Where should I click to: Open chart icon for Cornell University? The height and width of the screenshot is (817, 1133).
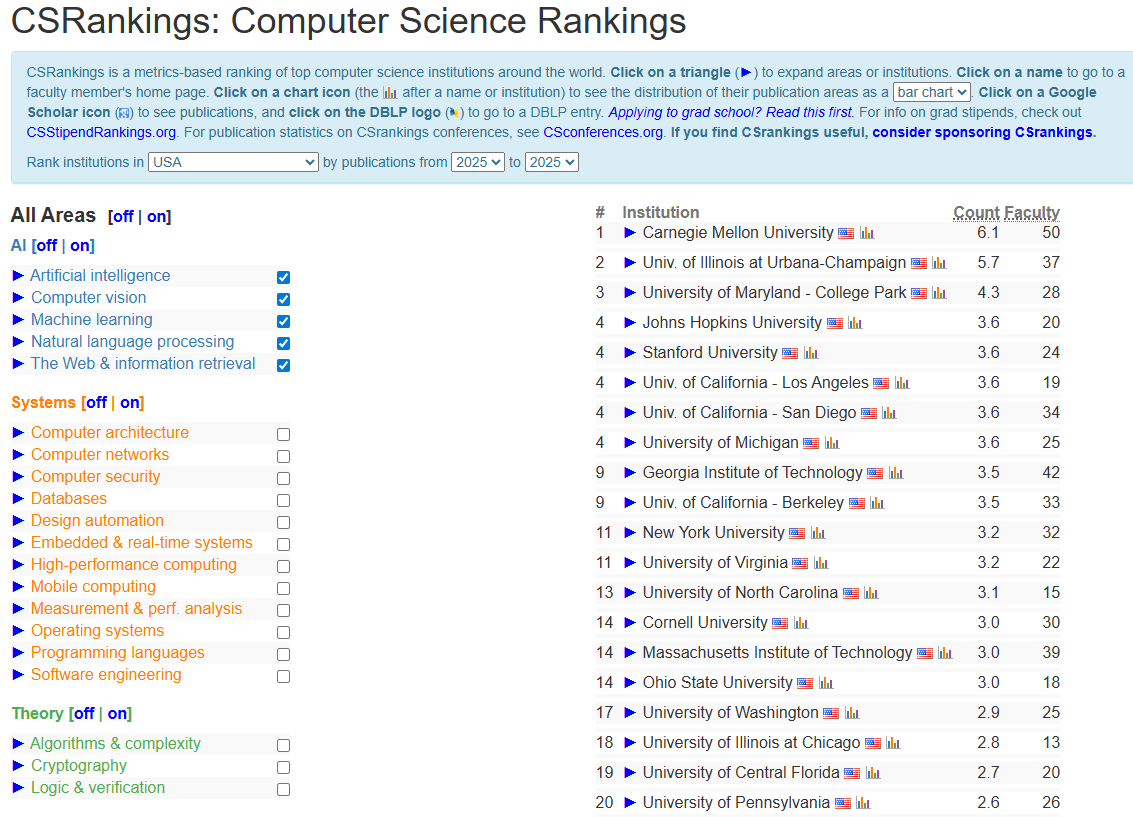click(801, 623)
